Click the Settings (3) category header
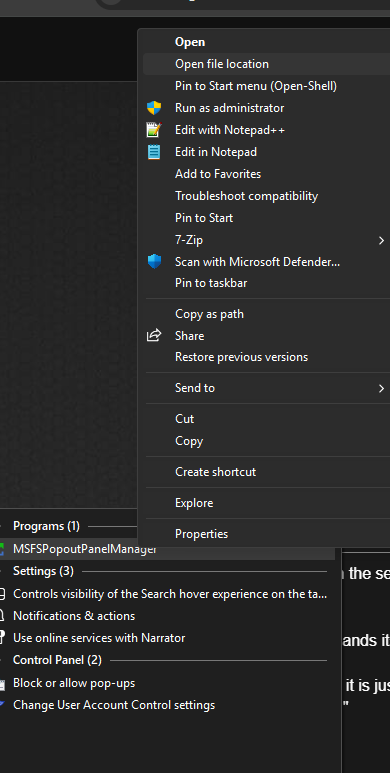The image size is (390, 773). coord(43,571)
